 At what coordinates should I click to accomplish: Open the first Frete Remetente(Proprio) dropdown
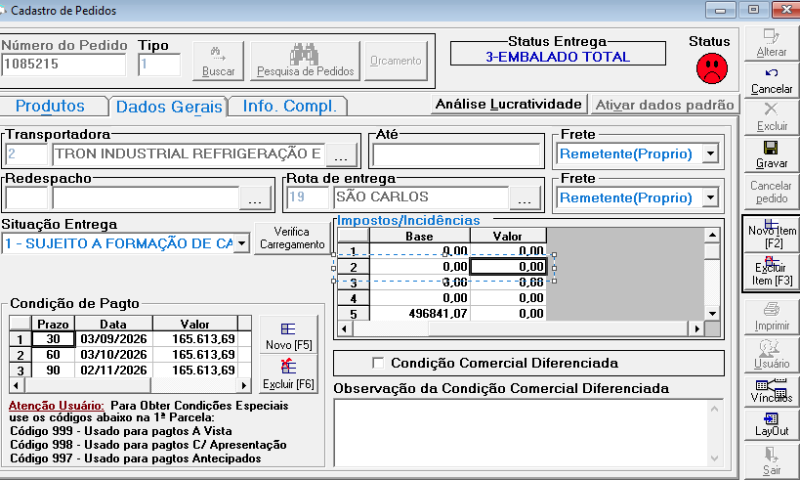(710, 154)
